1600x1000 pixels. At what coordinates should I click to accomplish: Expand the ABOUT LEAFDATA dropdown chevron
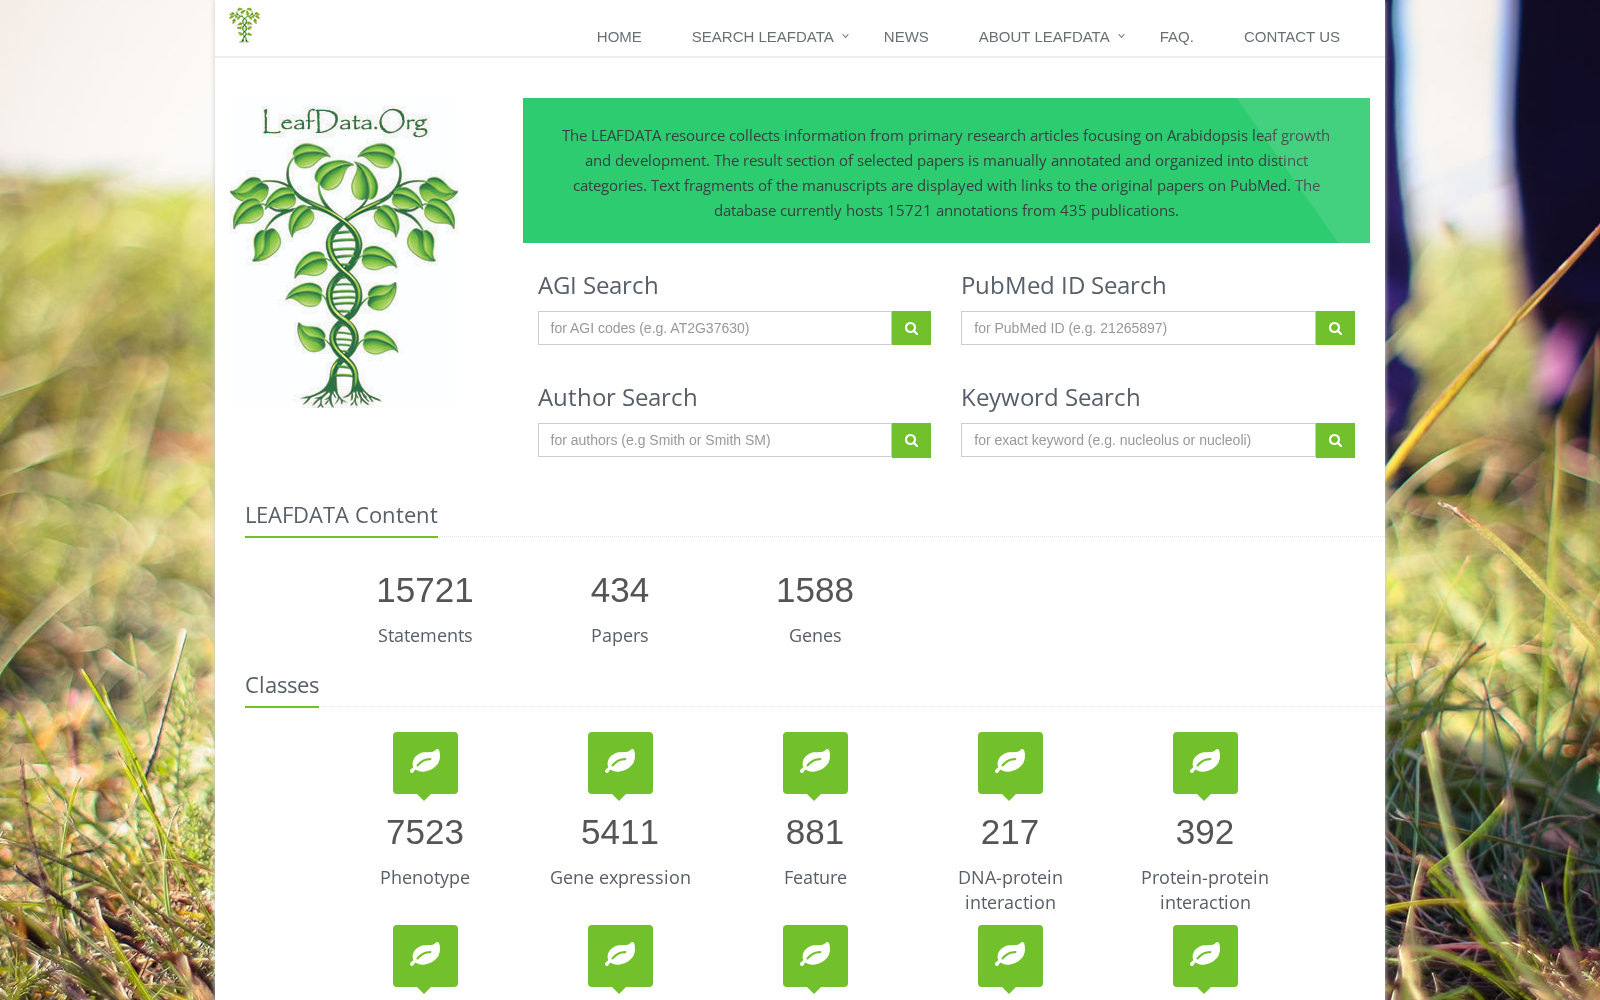point(1121,36)
